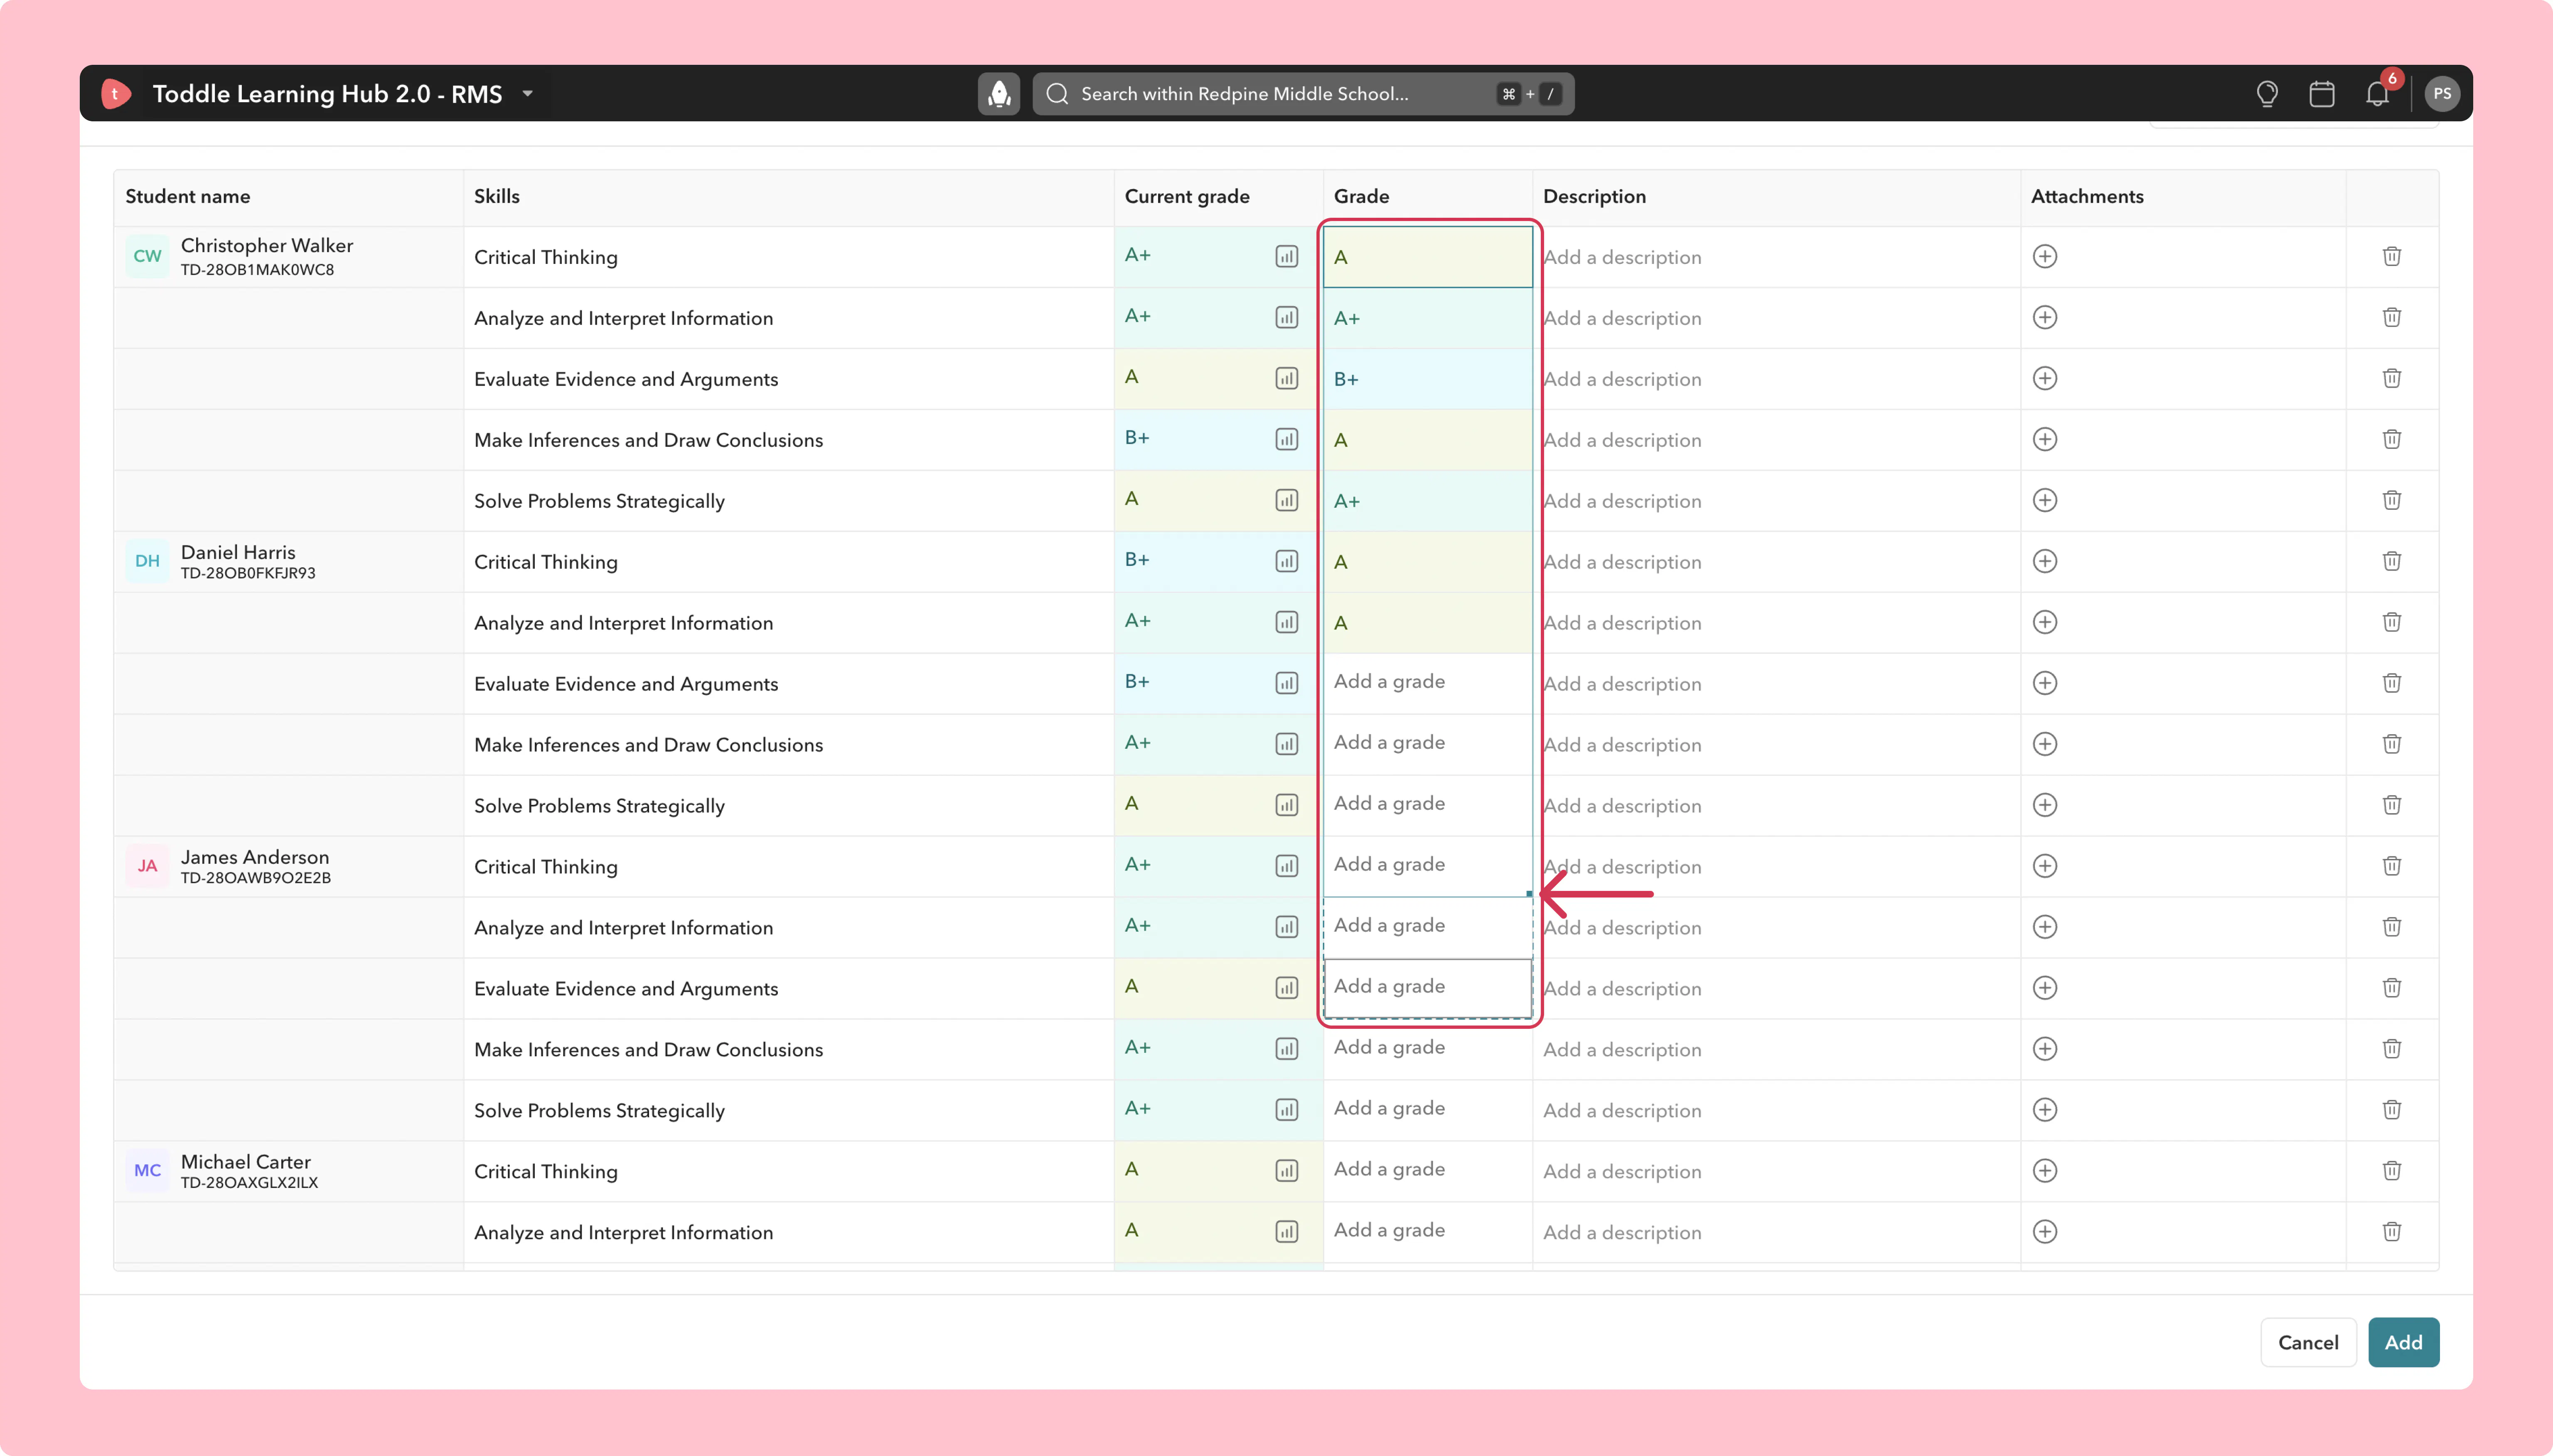The height and width of the screenshot is (1456, 2553).
Task: Open grade A+ for Christopher Walker Analyze and Interpret
Action: (1428, 318)
